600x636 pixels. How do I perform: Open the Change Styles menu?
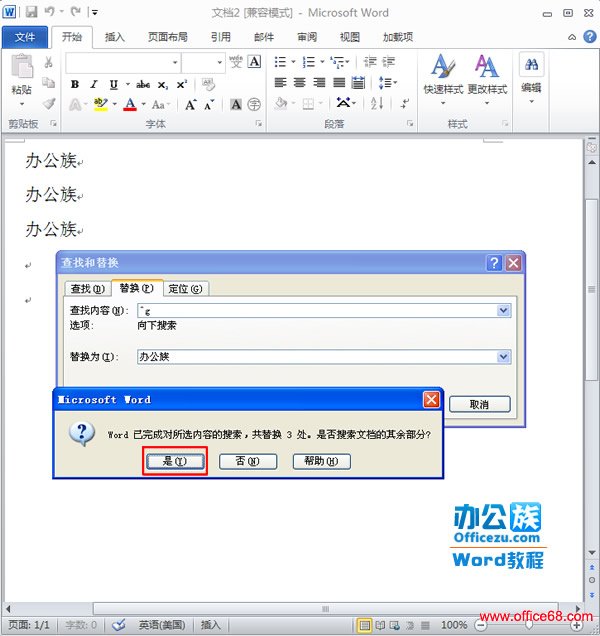487,80
